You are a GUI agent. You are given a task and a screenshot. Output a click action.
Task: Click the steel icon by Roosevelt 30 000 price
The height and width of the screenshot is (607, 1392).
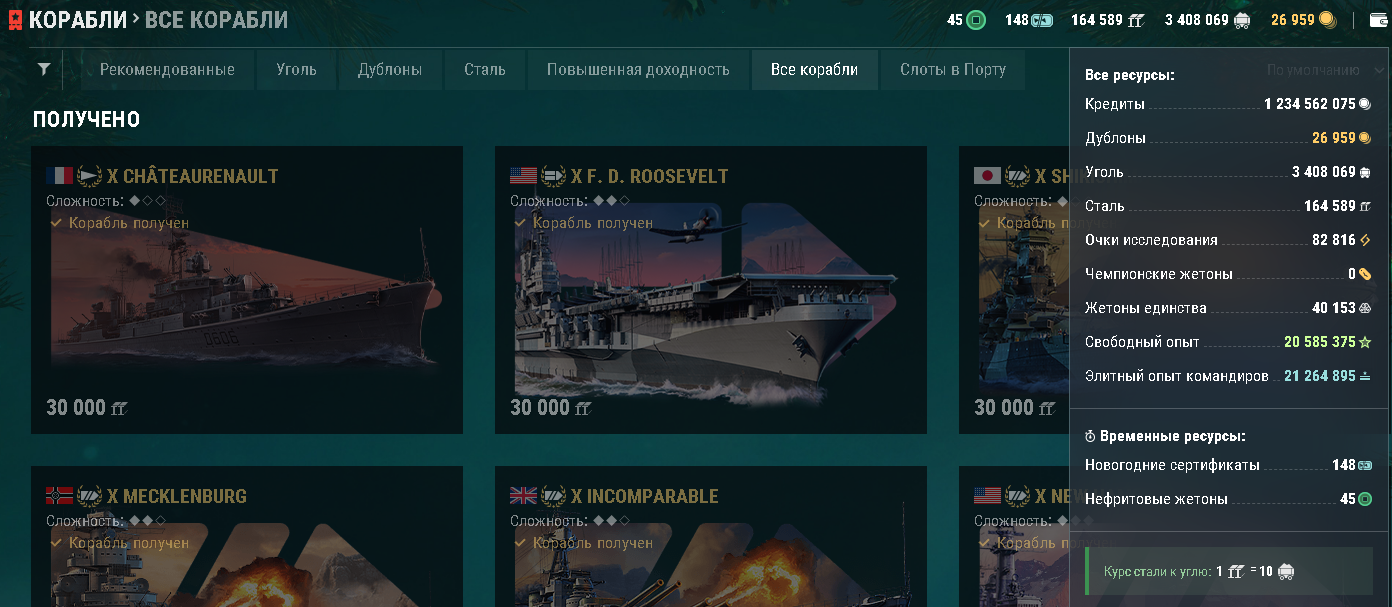click(x=583, y=408)
